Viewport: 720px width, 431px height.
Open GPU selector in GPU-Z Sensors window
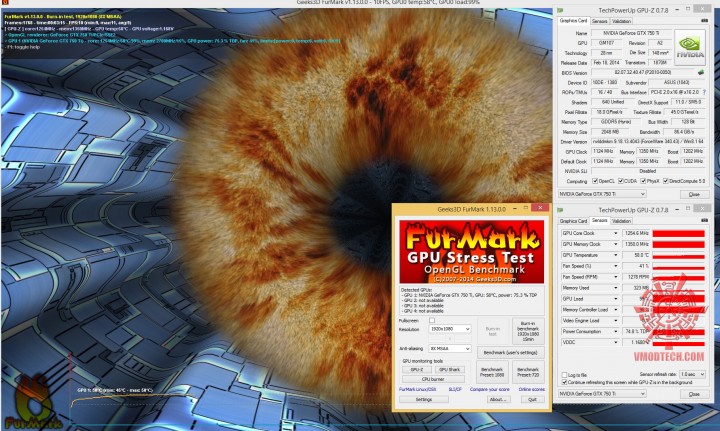602,394
